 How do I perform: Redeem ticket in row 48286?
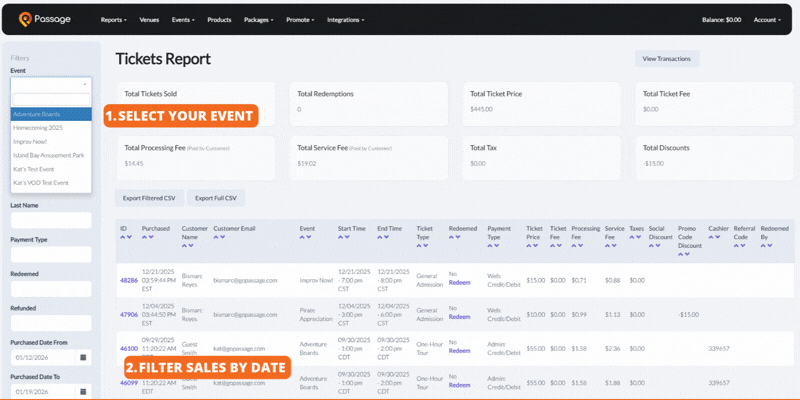point(459,283)
